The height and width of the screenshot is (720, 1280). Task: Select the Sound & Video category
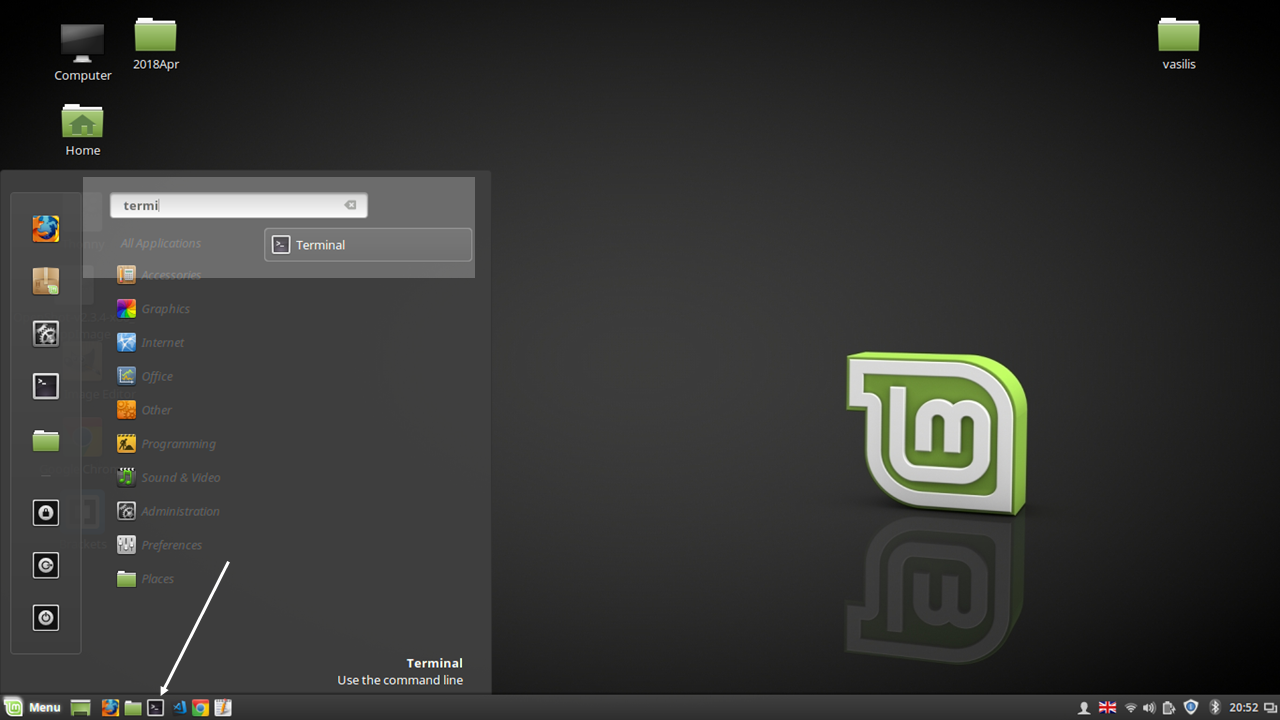click(168, 477)
